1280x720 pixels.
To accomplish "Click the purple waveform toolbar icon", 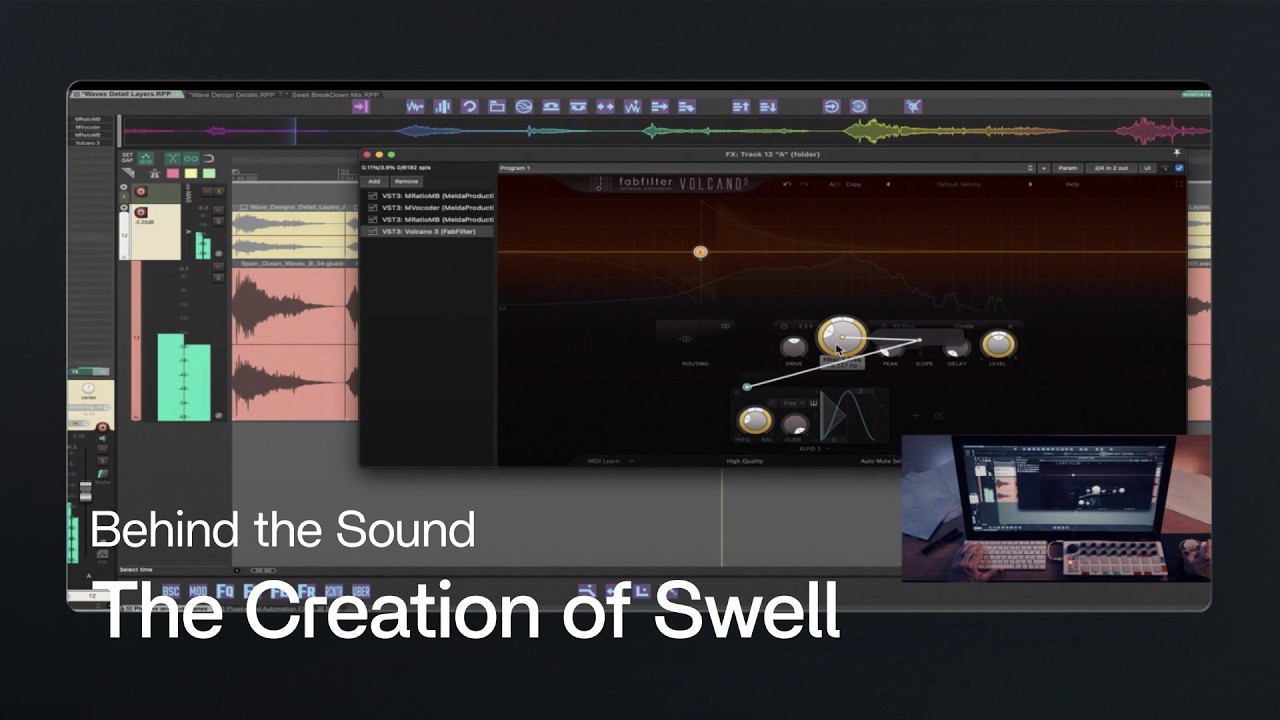I will [x=415, y=106].
